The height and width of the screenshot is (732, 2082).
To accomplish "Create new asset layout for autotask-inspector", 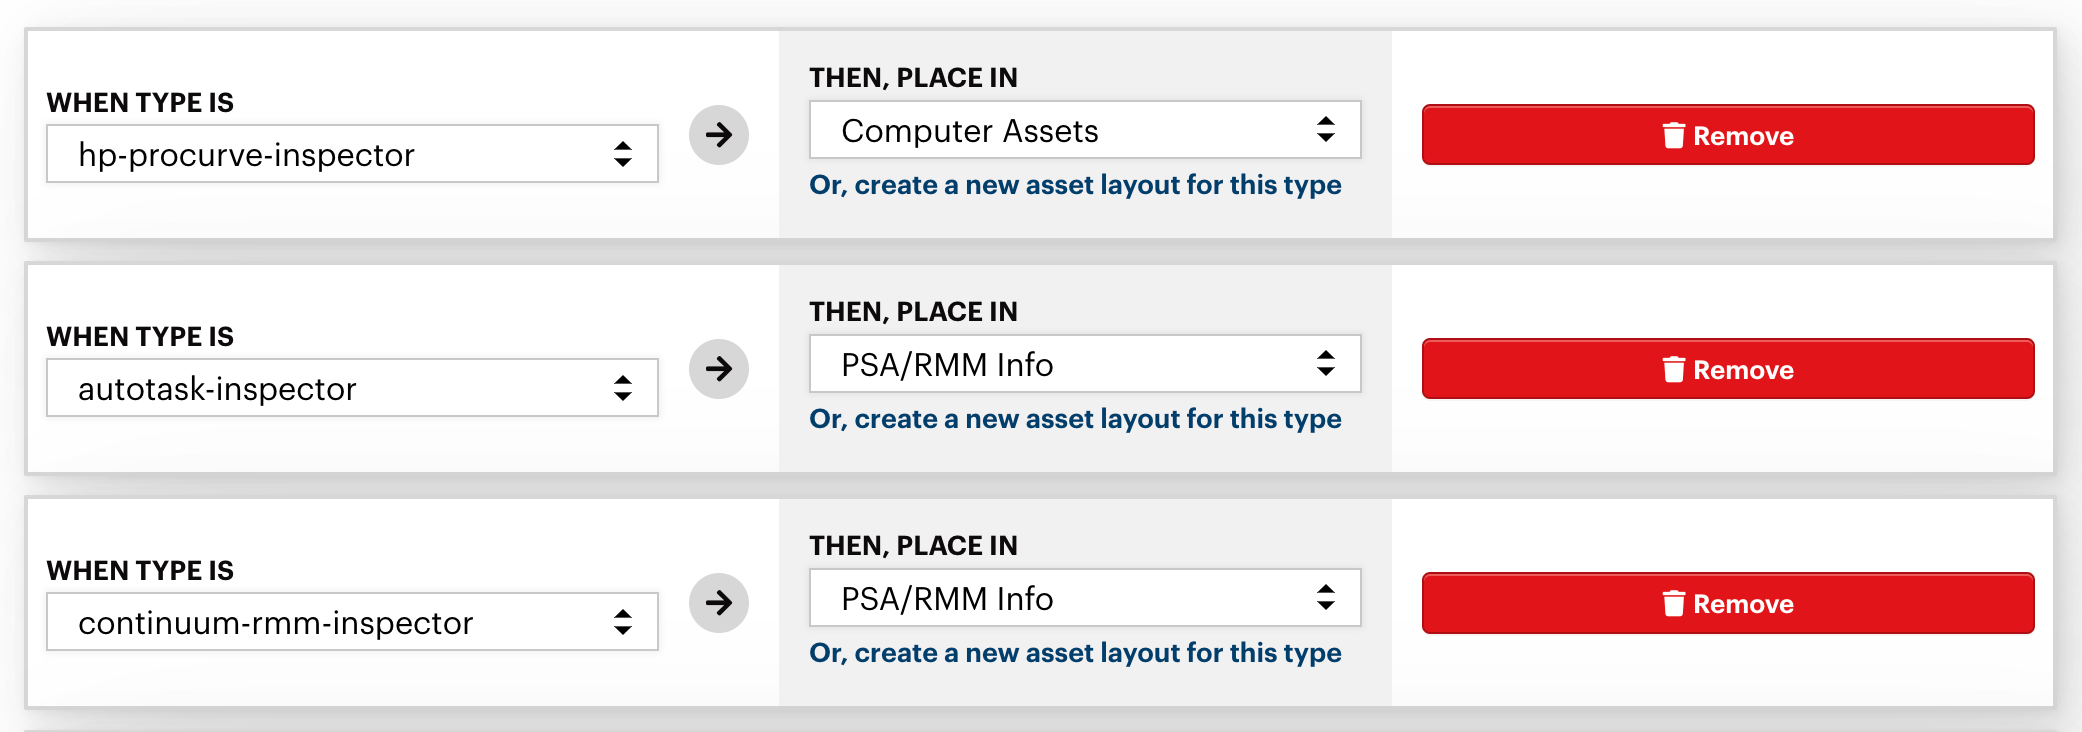I will [x=1075, y=419].
